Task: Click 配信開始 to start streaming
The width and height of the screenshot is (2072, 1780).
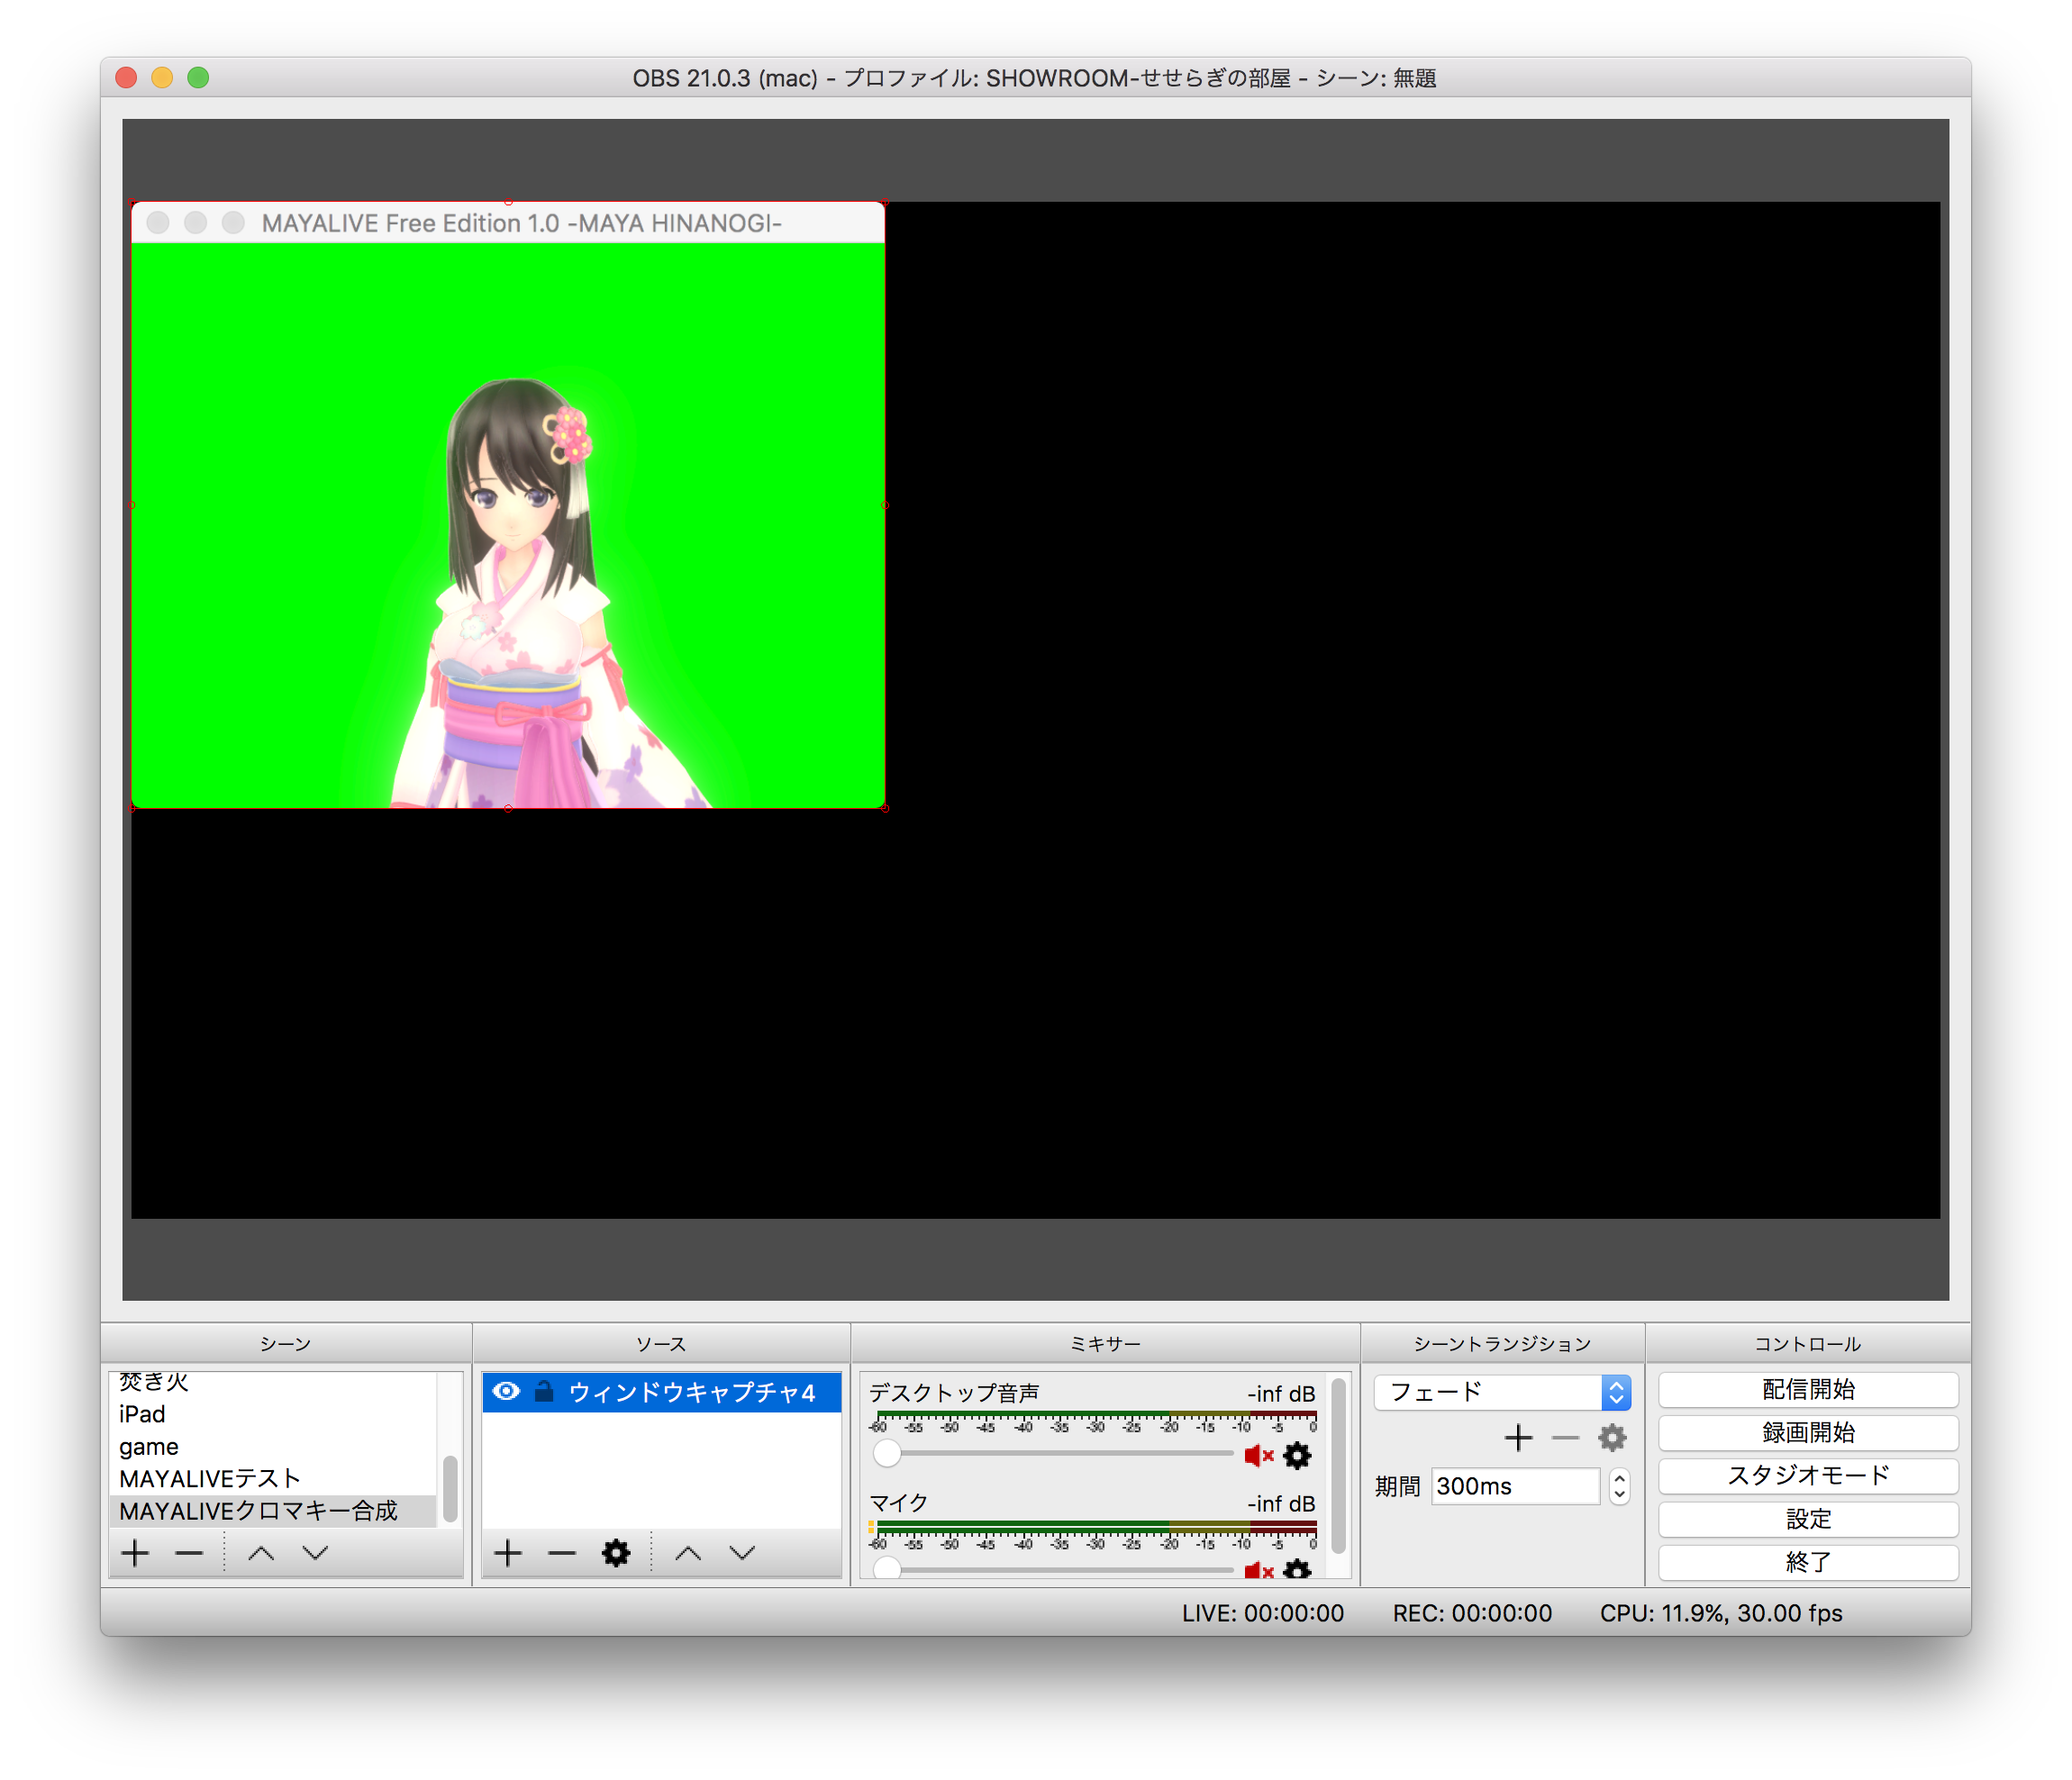Action: coord(1808,1389)
